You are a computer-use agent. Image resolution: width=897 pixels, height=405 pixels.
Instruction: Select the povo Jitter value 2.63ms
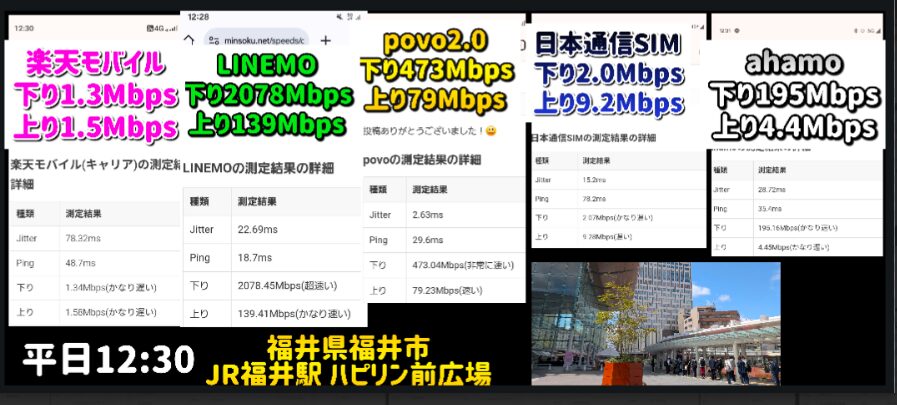point(427,215)
